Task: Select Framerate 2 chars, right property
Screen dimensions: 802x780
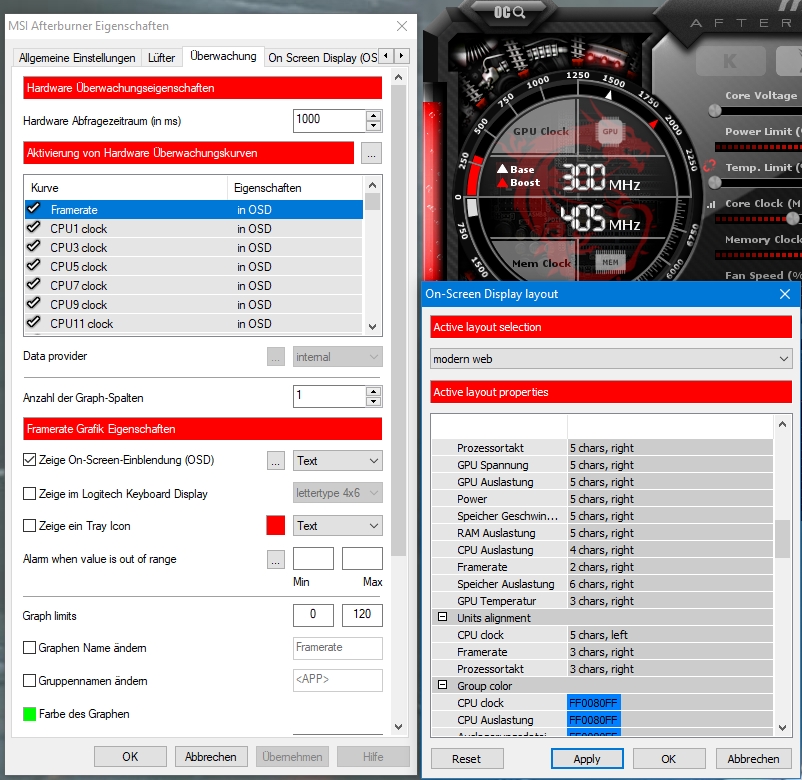Action: pyautogui.click(x=670, y=567)
